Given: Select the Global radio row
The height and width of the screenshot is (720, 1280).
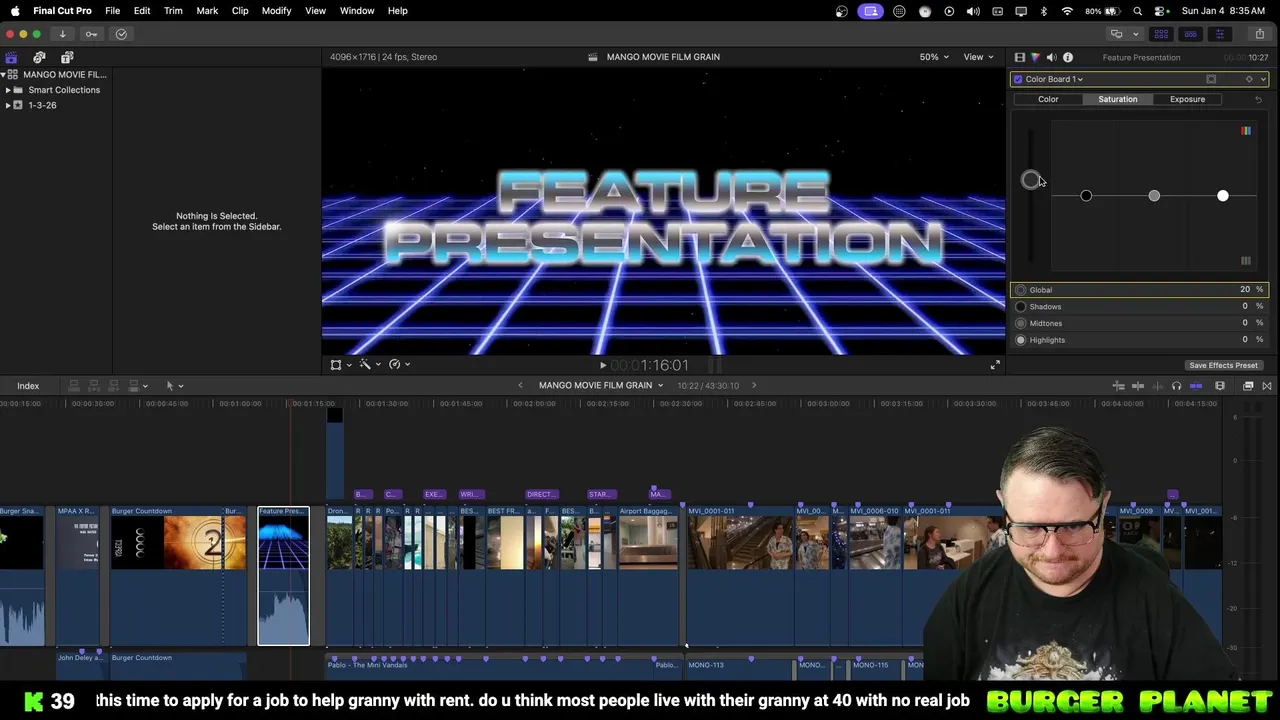Looking at the screenshot, I should (1139, 290).
